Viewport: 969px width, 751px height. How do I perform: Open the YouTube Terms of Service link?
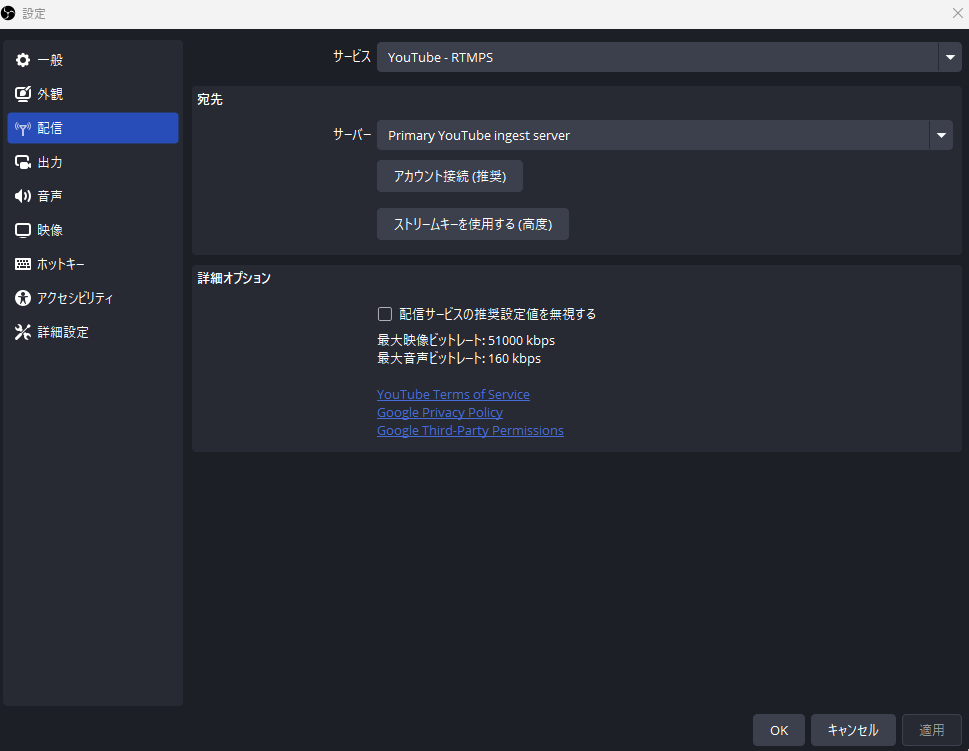click(453, 394)
